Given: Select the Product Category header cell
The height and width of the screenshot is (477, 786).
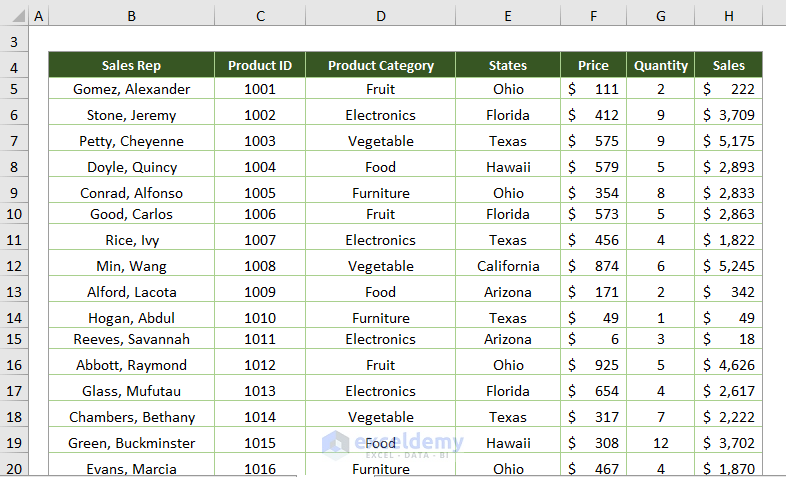Looking at the screenshot, I should point(380,65).
